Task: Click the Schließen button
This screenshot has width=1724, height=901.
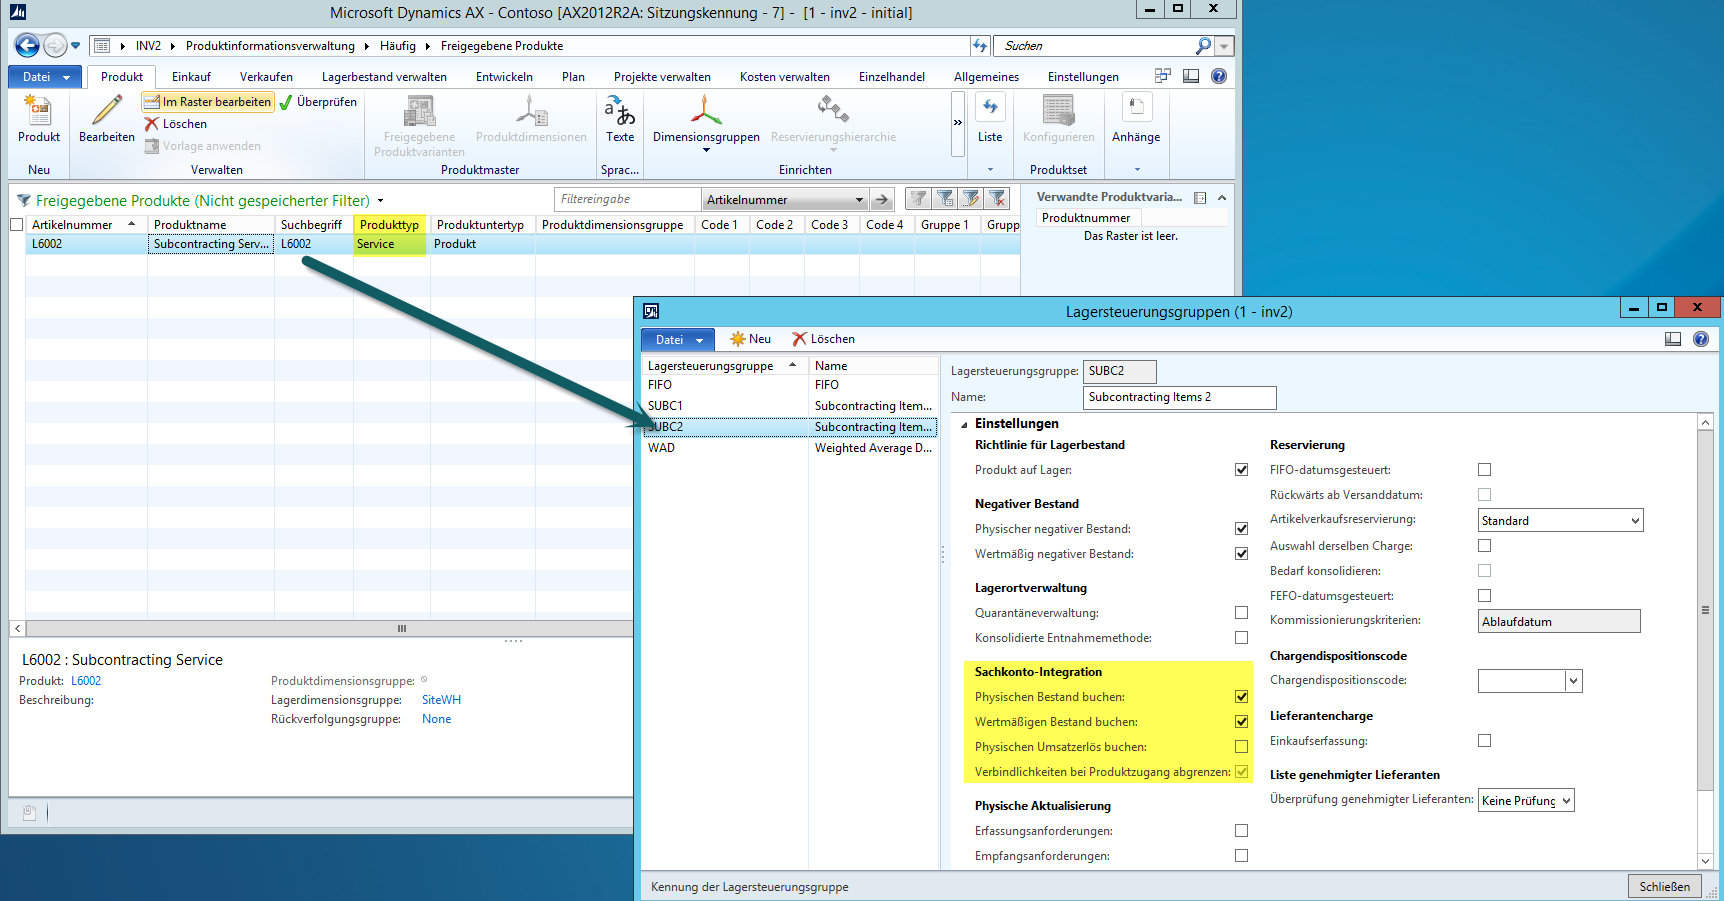Action: coord(1664,886)
